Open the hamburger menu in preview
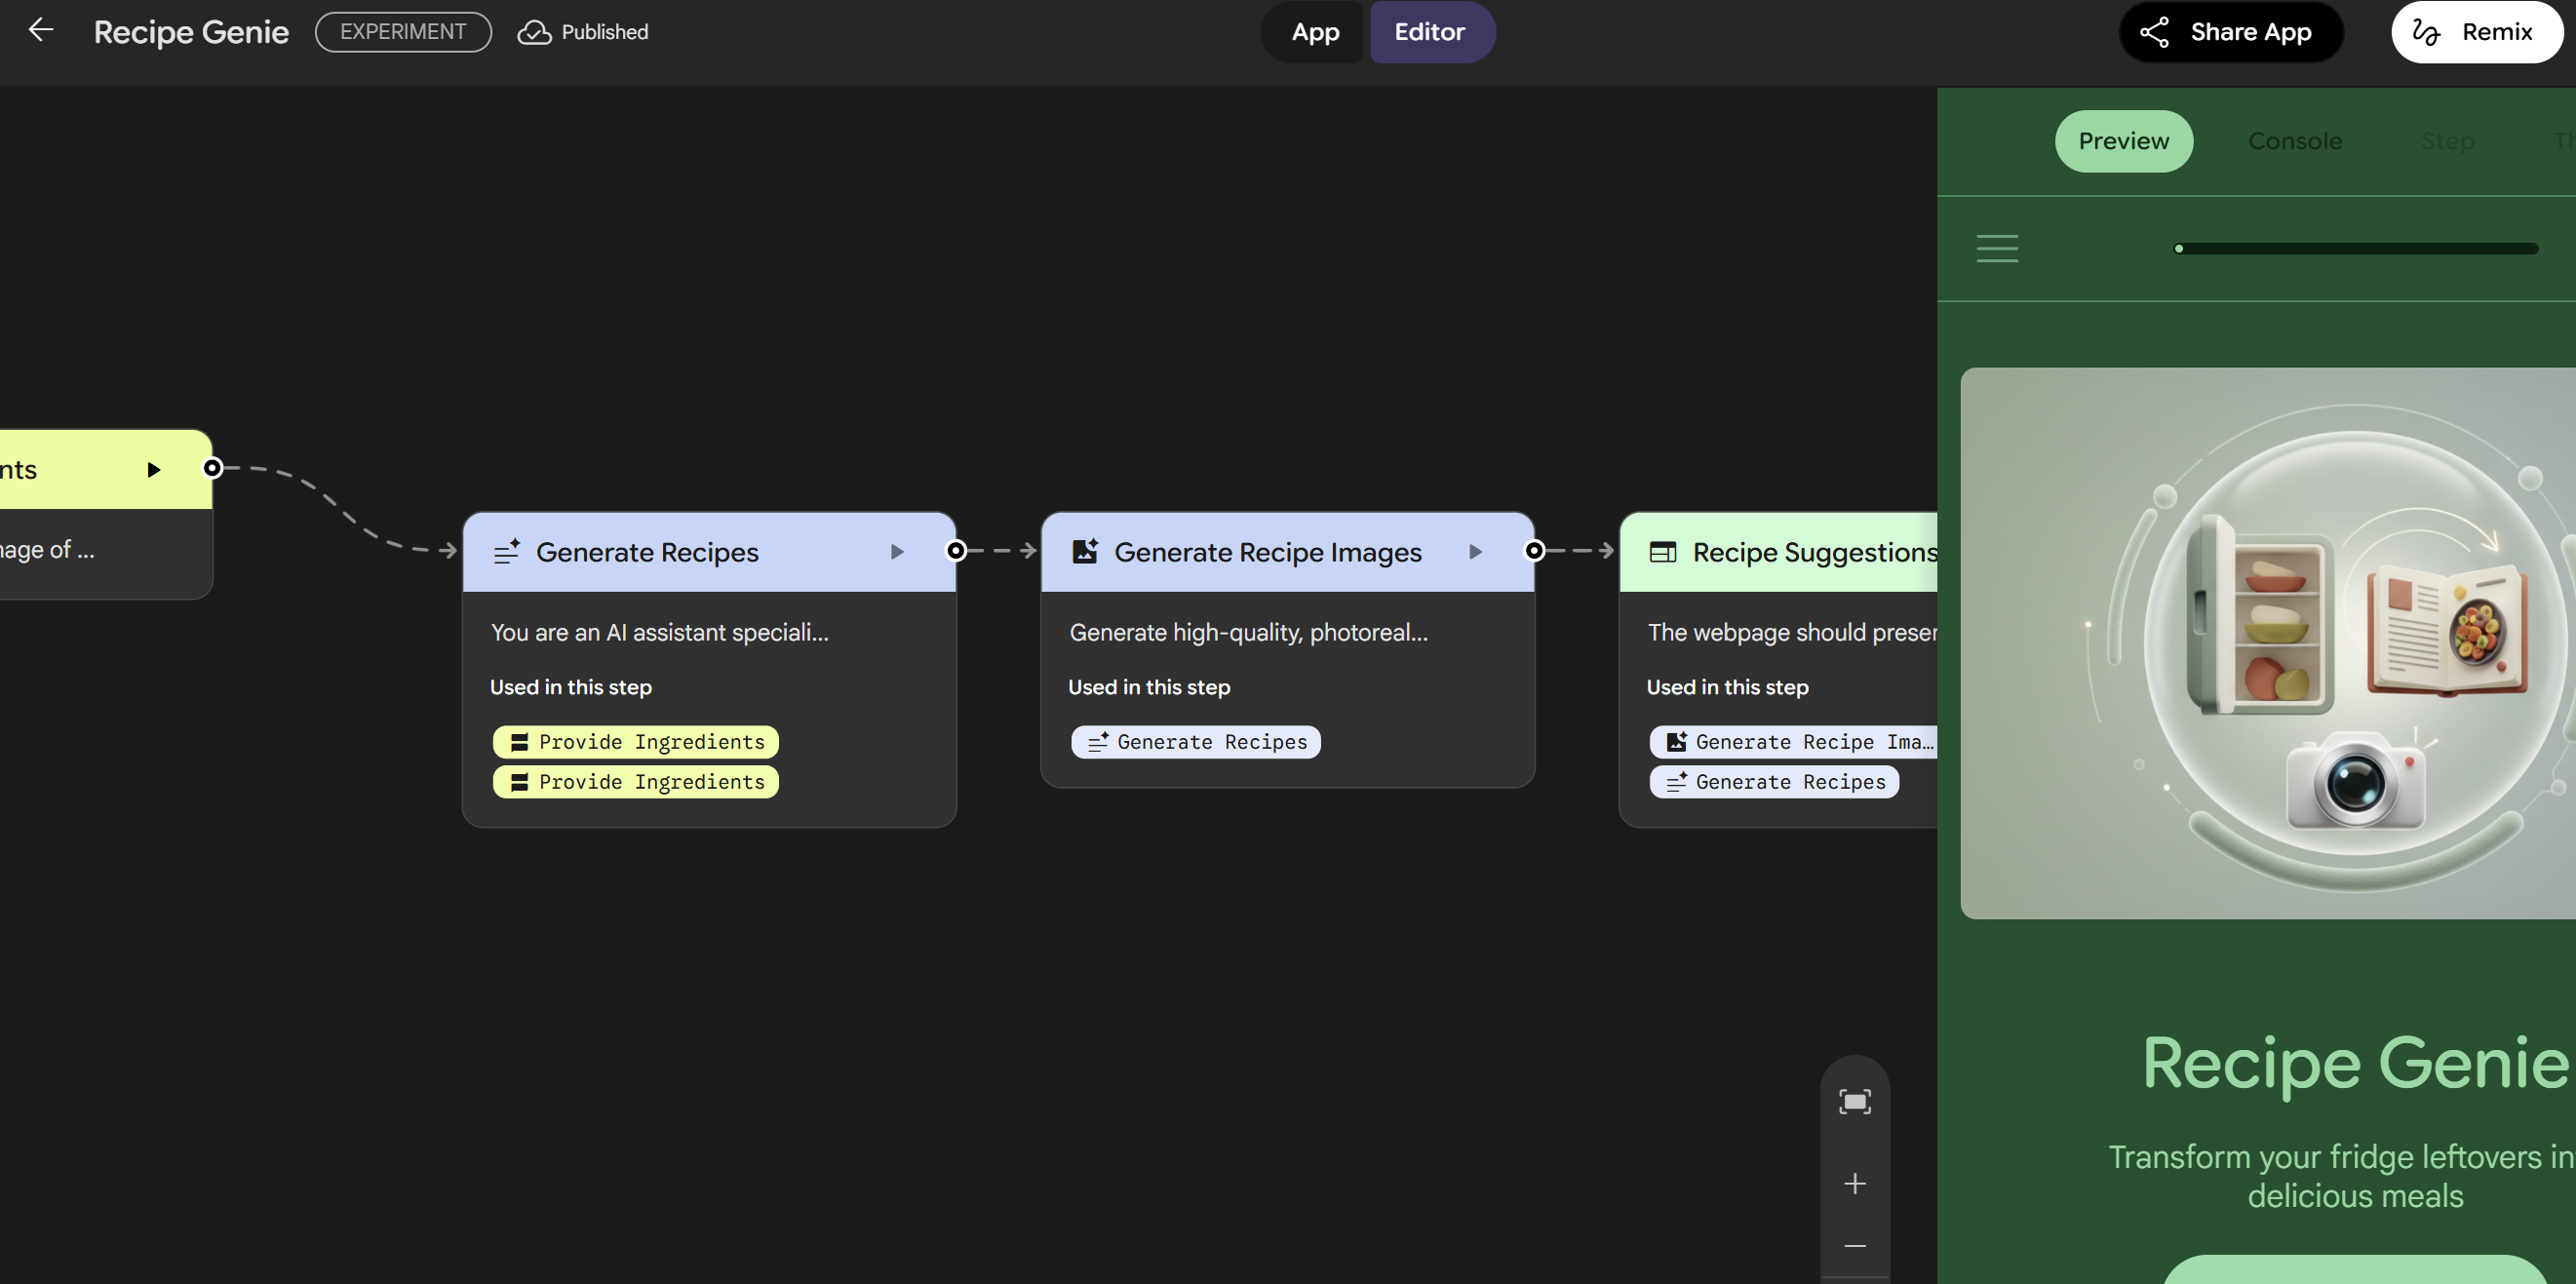 (1996, 248)
